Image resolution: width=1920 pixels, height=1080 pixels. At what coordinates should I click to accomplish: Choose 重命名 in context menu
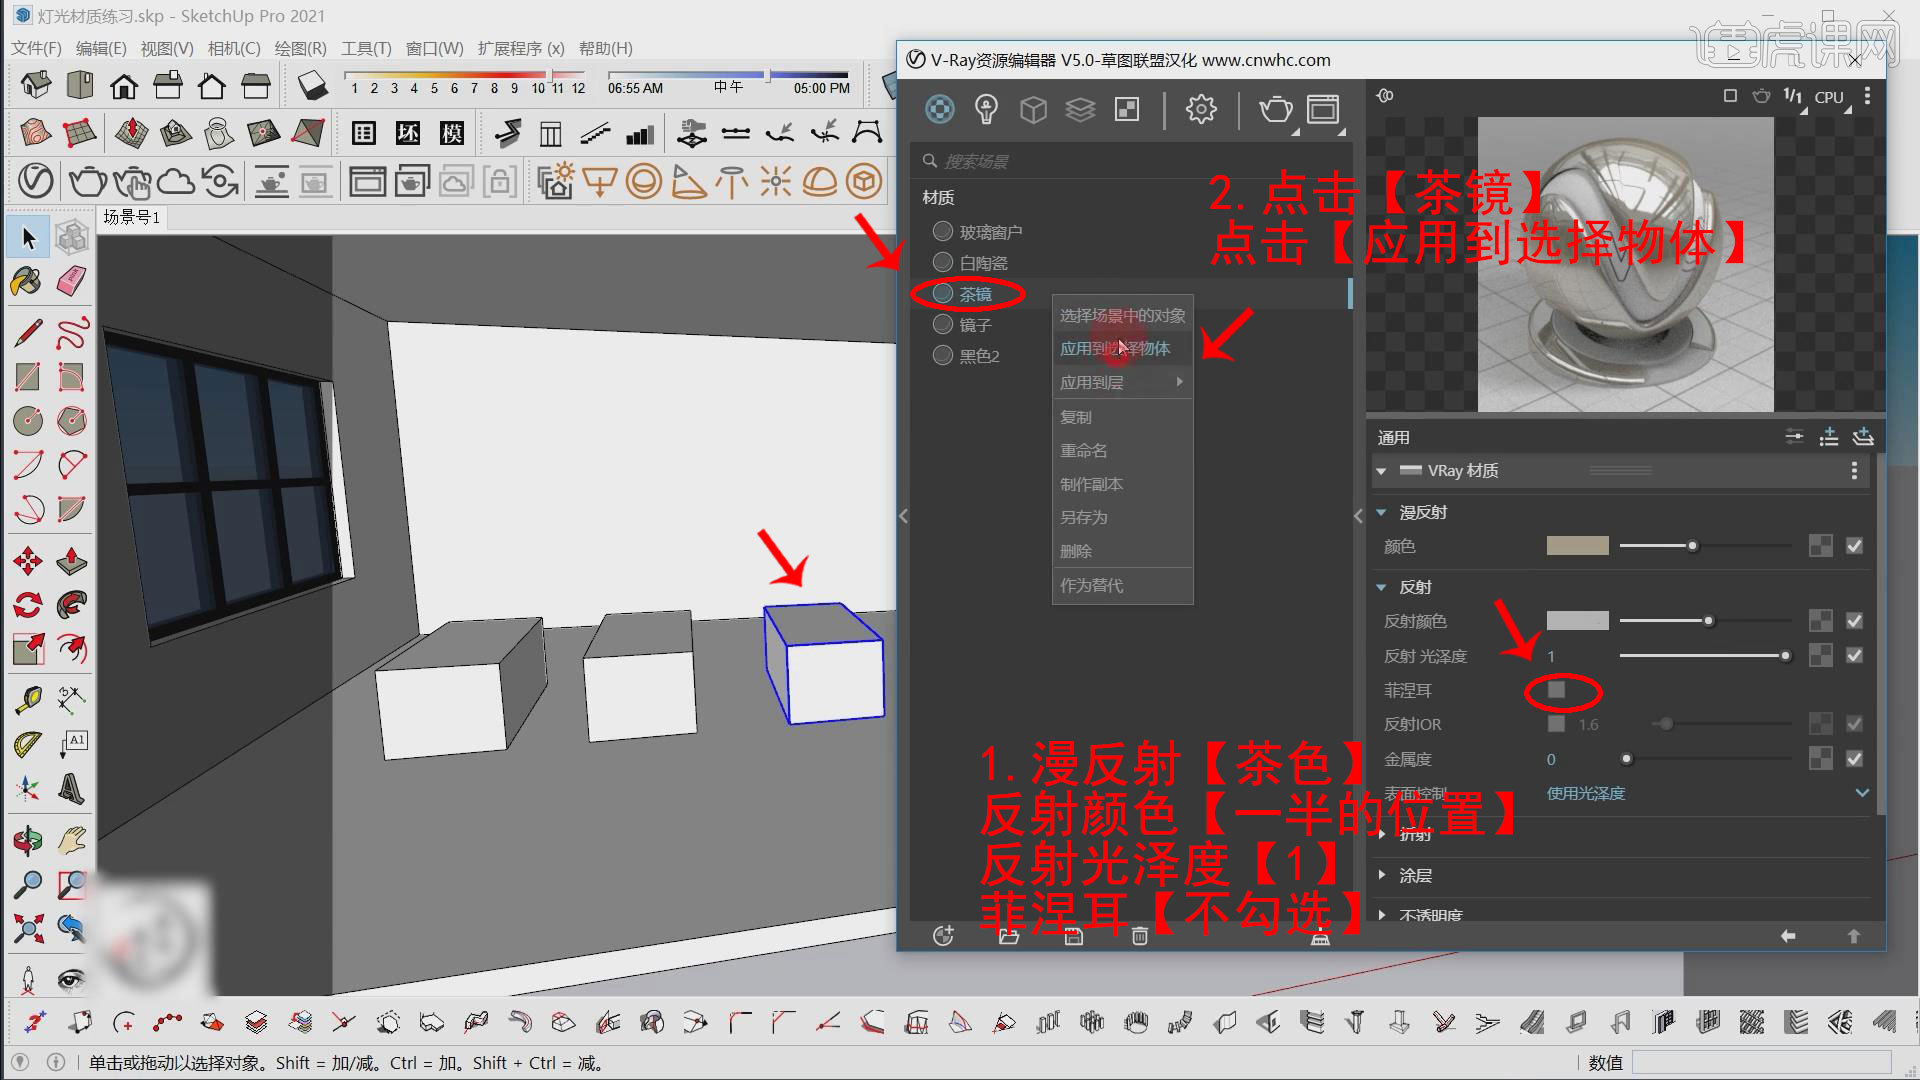click(x=1122, y=450)
